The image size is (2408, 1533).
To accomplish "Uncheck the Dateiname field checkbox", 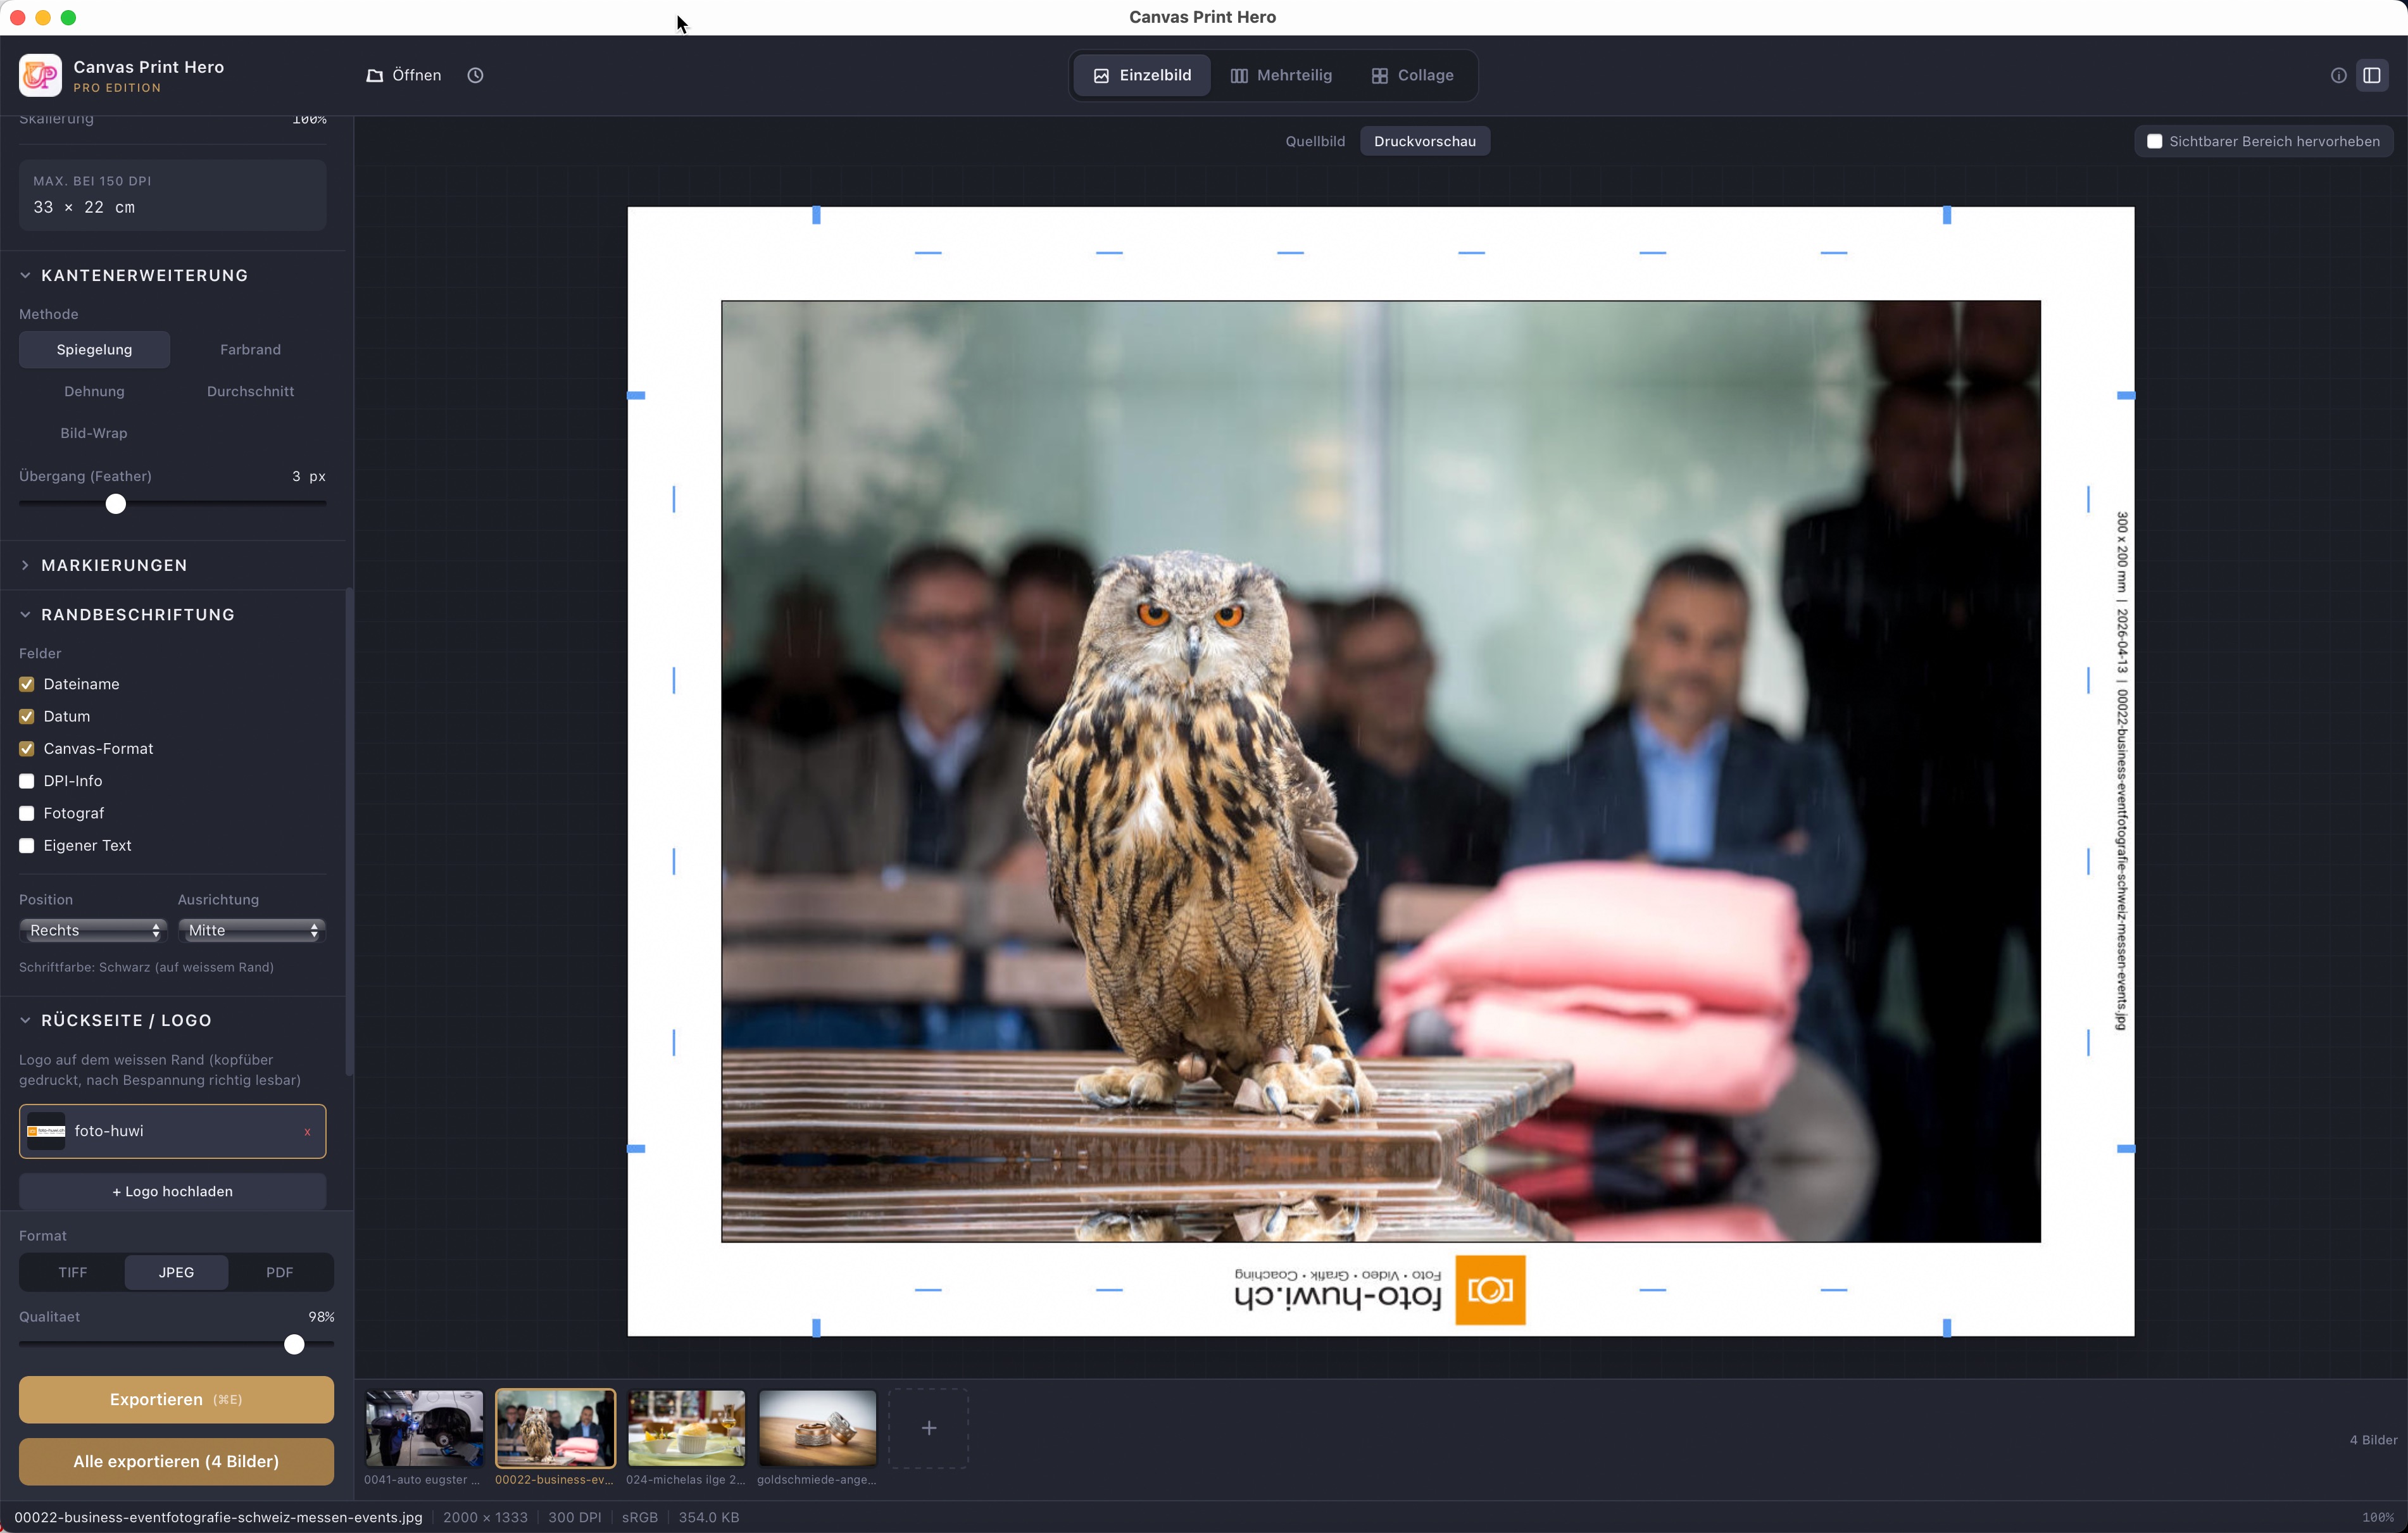I will point(27,684).
